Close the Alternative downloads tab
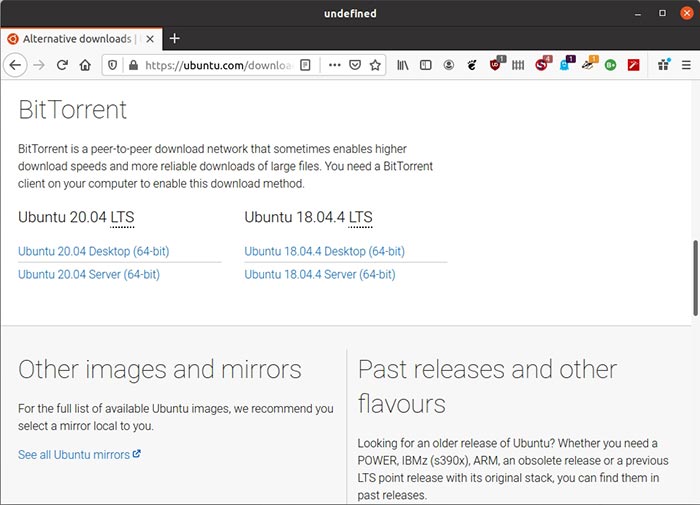Viewport: 700px width, 505px height. pos(150,39)
